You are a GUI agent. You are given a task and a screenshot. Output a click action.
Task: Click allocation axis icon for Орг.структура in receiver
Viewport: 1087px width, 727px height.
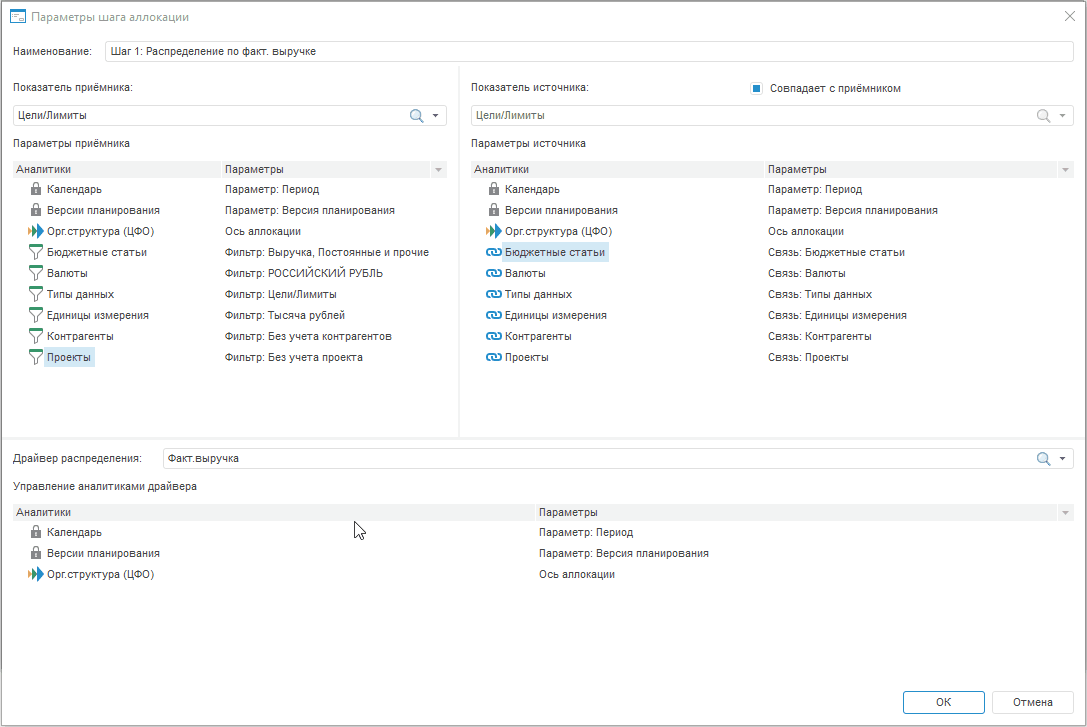(36, 231)
